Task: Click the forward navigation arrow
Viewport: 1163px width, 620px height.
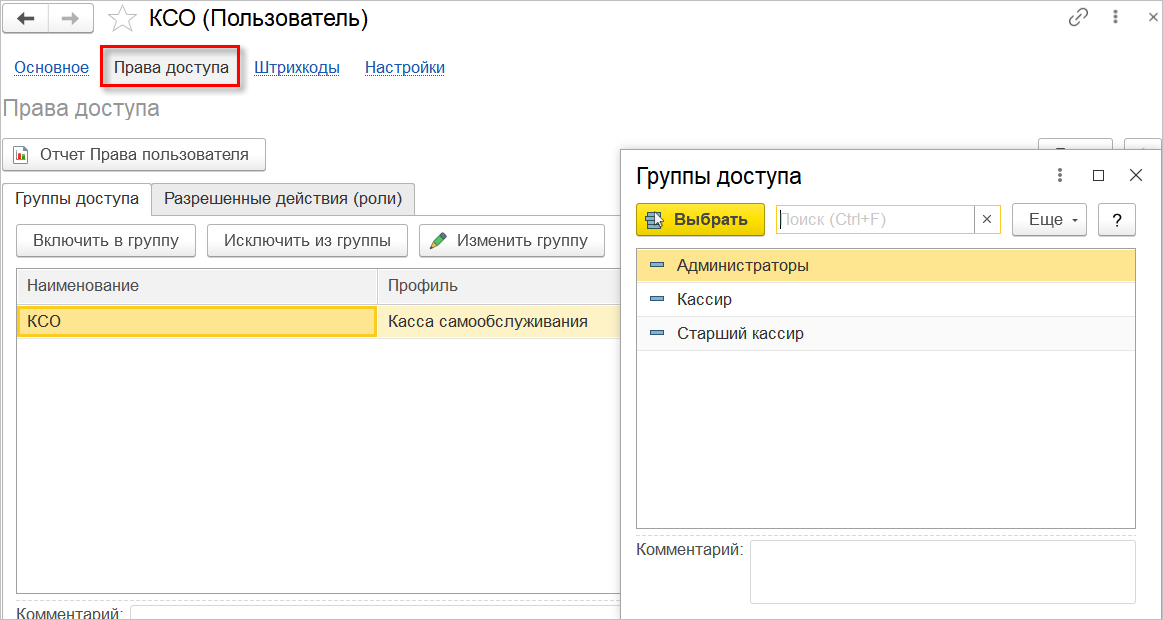Action: 71,18
